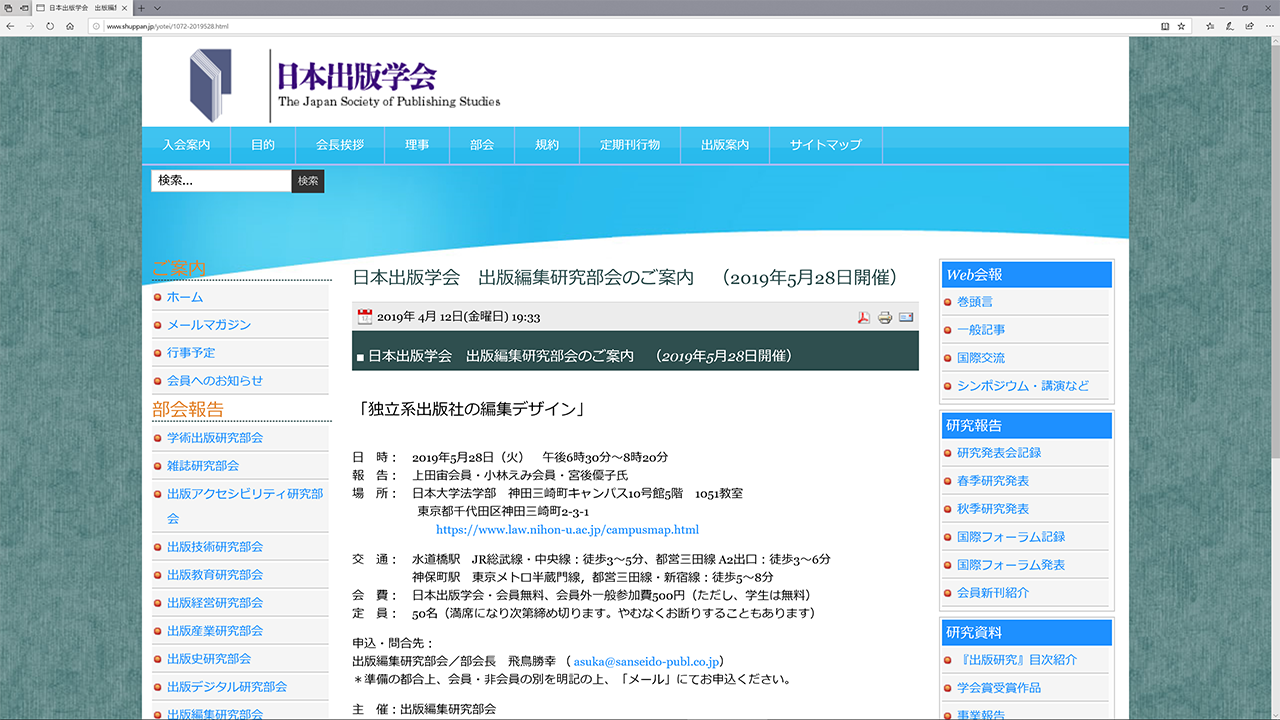Viewport: 1280px width, 720px height.
Task: Open the favorites hub icon
Action: pos(1210,26)
